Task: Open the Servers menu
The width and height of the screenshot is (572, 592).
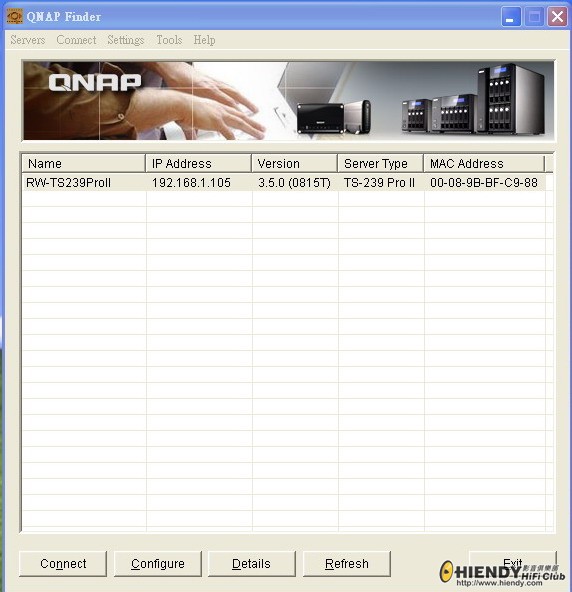Action: (28, 40)
